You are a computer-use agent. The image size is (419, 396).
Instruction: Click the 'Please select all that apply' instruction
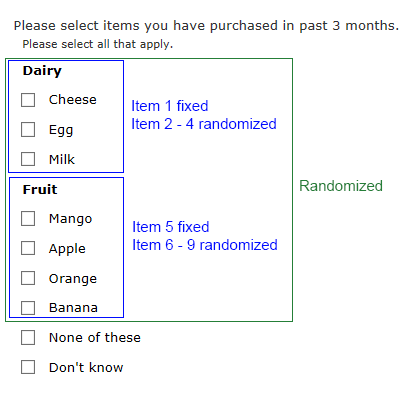98,44
